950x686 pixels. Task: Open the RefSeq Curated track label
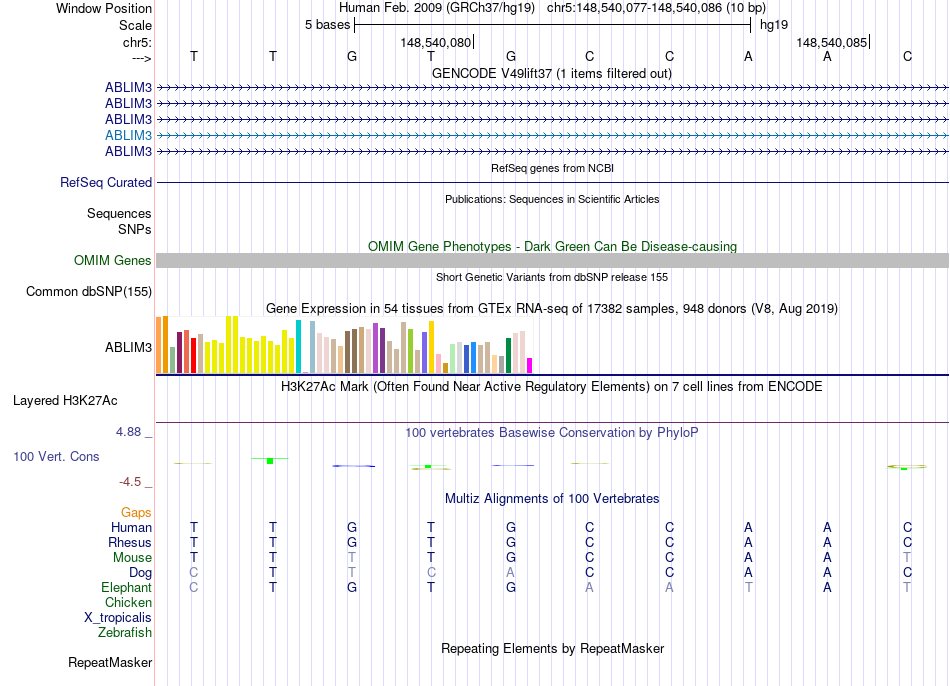click(105, 182)
